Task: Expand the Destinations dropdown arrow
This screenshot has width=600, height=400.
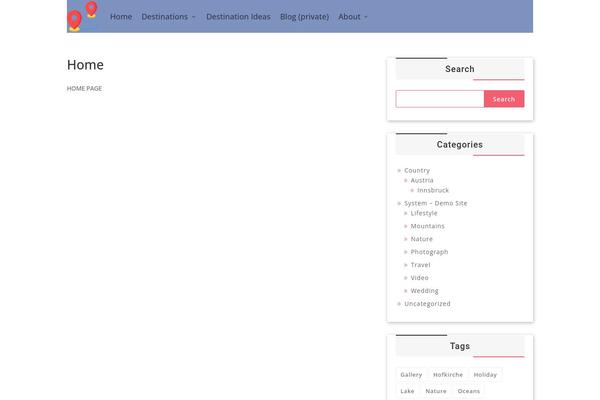Action: tap(194, 17)
